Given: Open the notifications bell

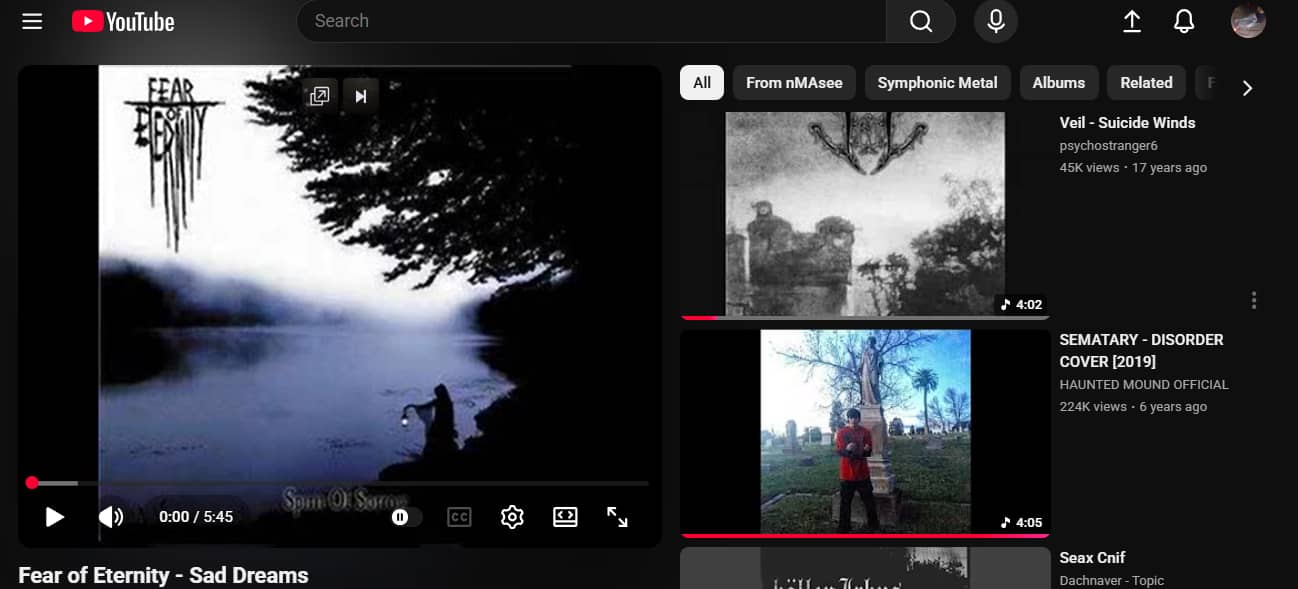Looking at the screenshot, I should tap(1184, 21).
